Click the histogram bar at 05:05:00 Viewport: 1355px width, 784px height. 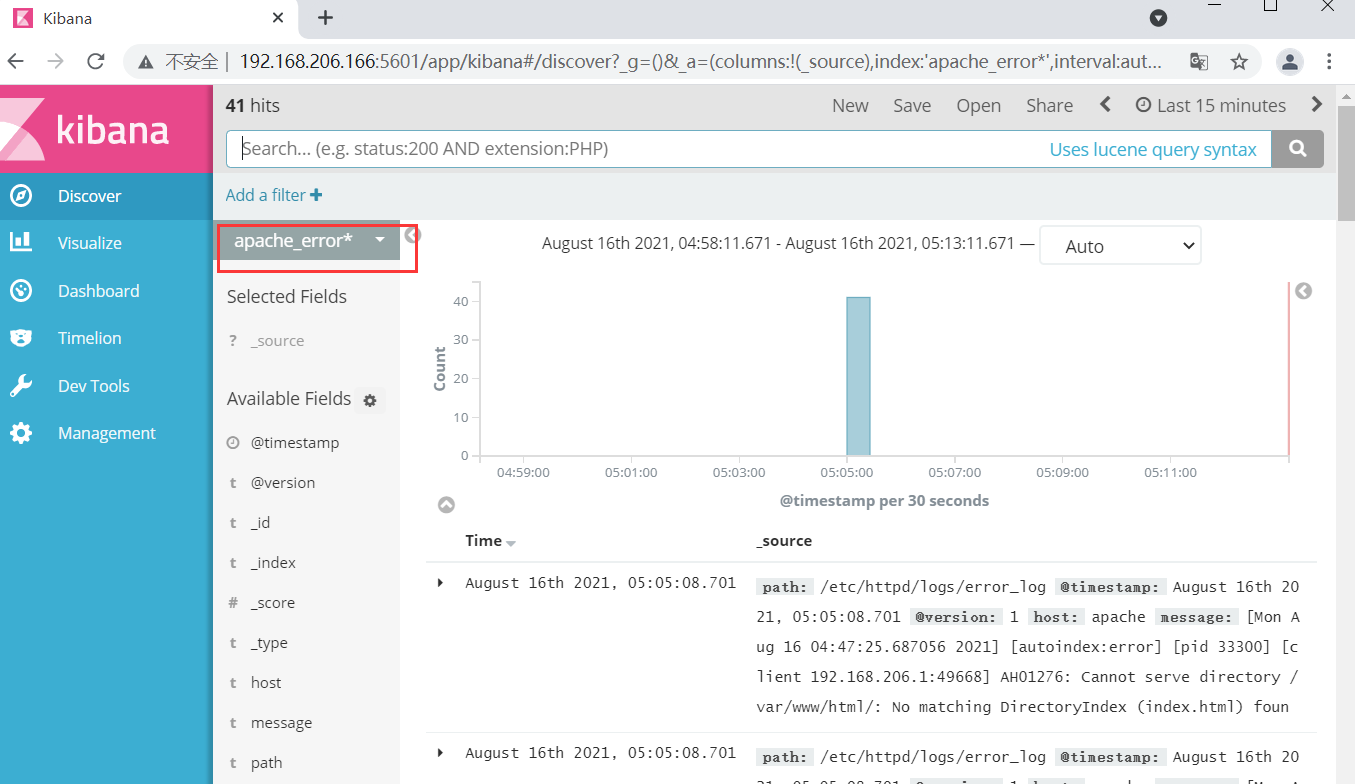[858, 376]
